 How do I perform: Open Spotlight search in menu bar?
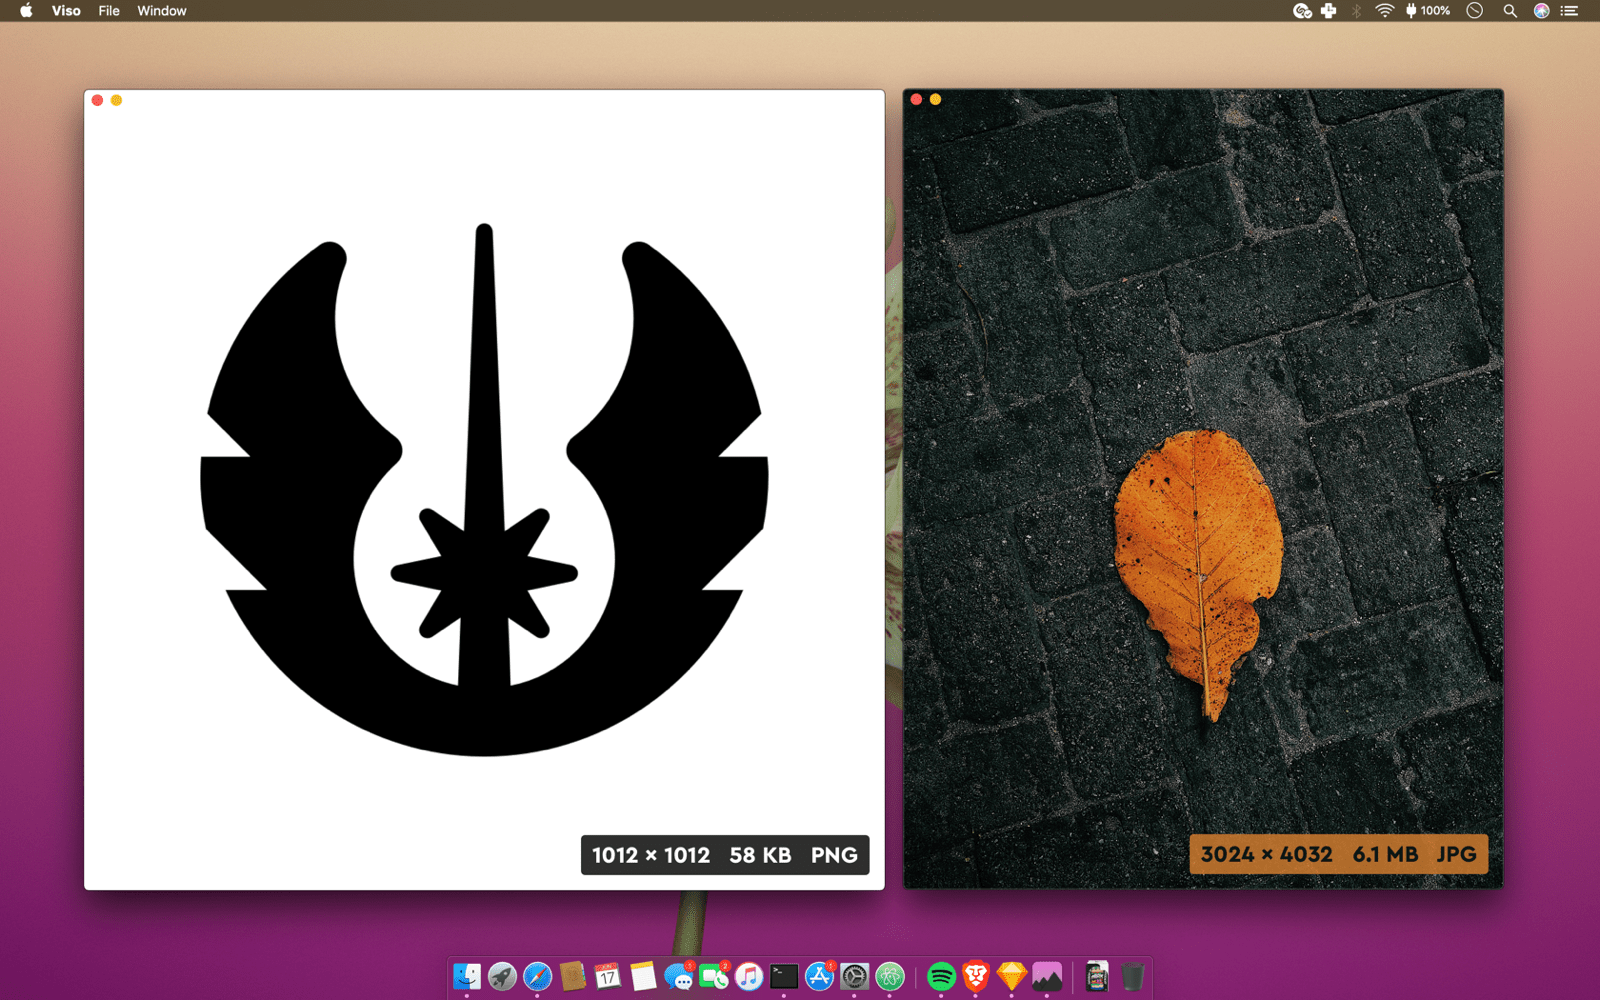point(1510,11)
